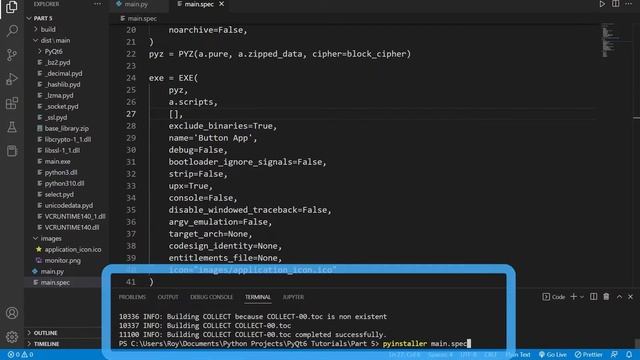This screenshot has height=360, width=640.
Task: Open the OUTPUT panel tab
Action: pos(168,297)
